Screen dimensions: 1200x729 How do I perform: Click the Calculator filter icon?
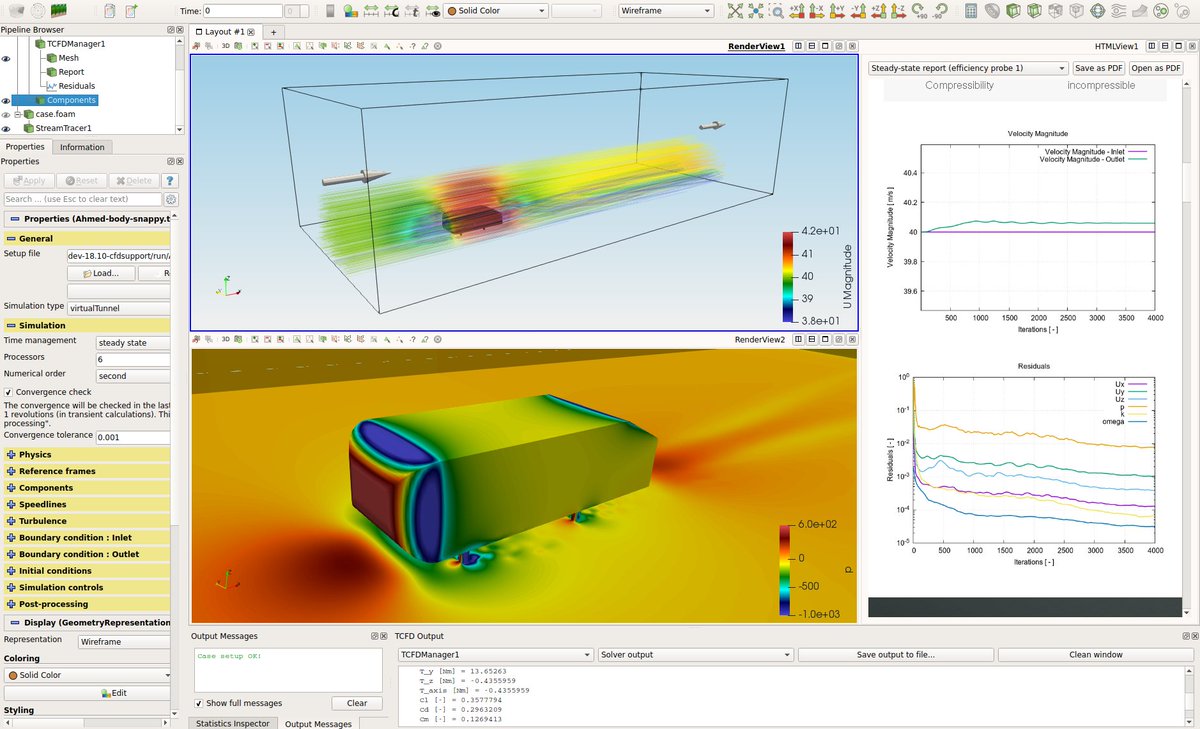point(970,11)
